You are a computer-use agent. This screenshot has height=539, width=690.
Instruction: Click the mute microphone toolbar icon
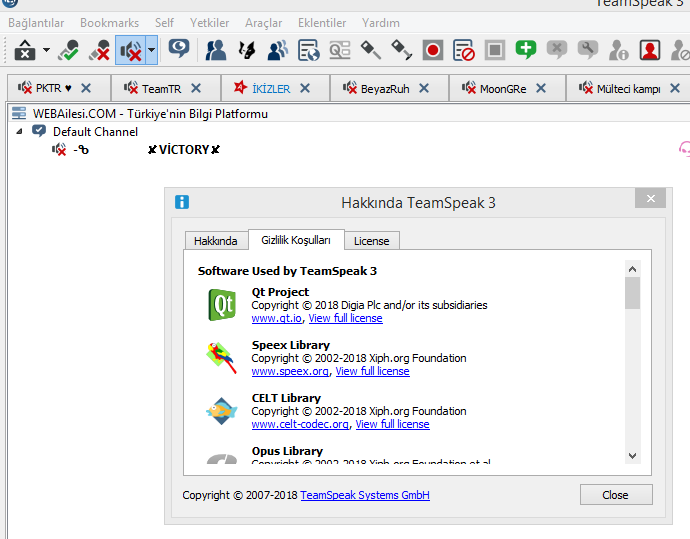(99, 50)
